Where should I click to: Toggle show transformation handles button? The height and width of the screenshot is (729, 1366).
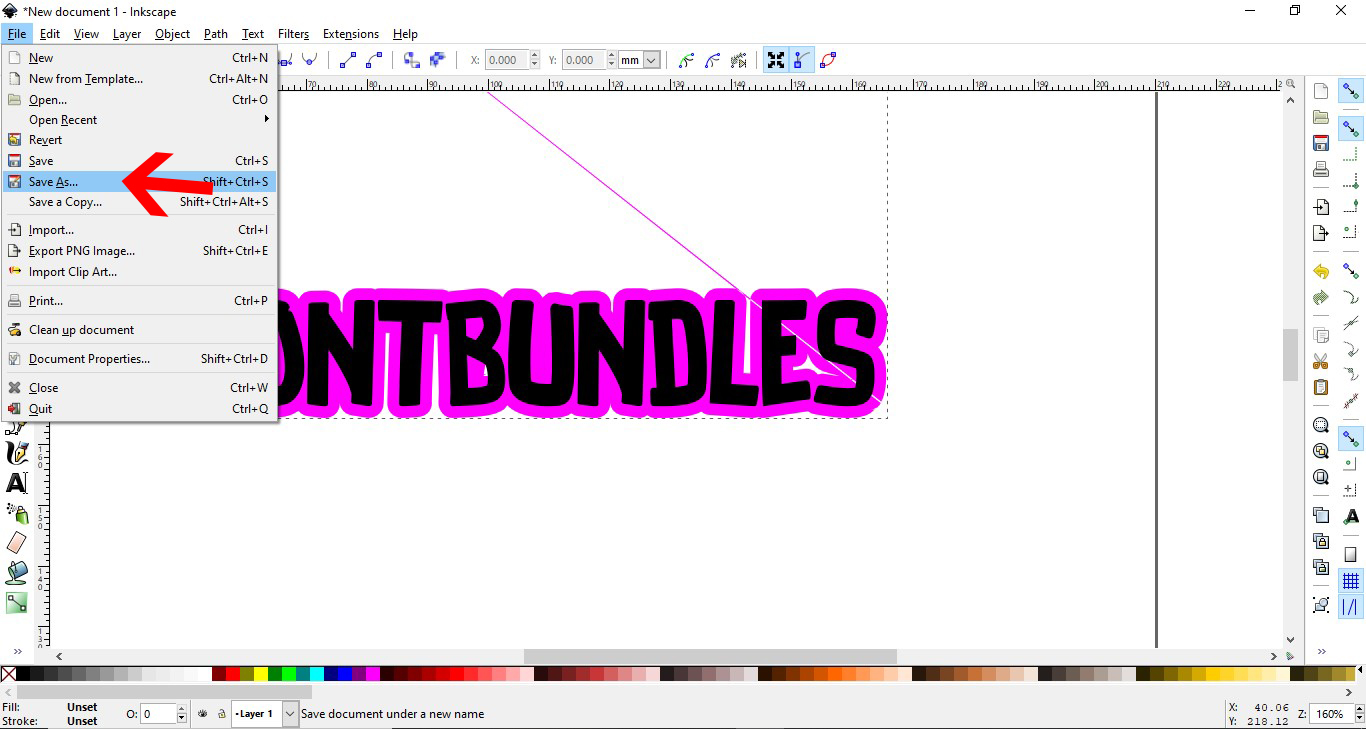click(776, 60)
